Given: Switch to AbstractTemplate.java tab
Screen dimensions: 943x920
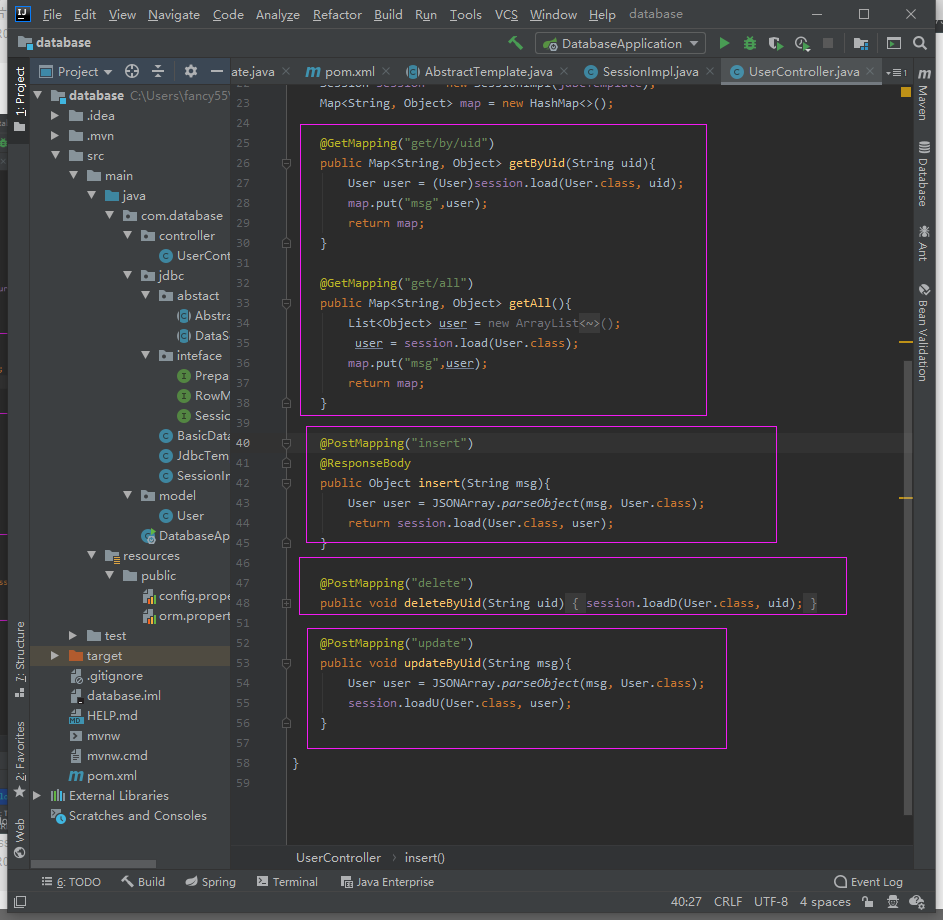Looking at the screenshot, I should (488, 72).
